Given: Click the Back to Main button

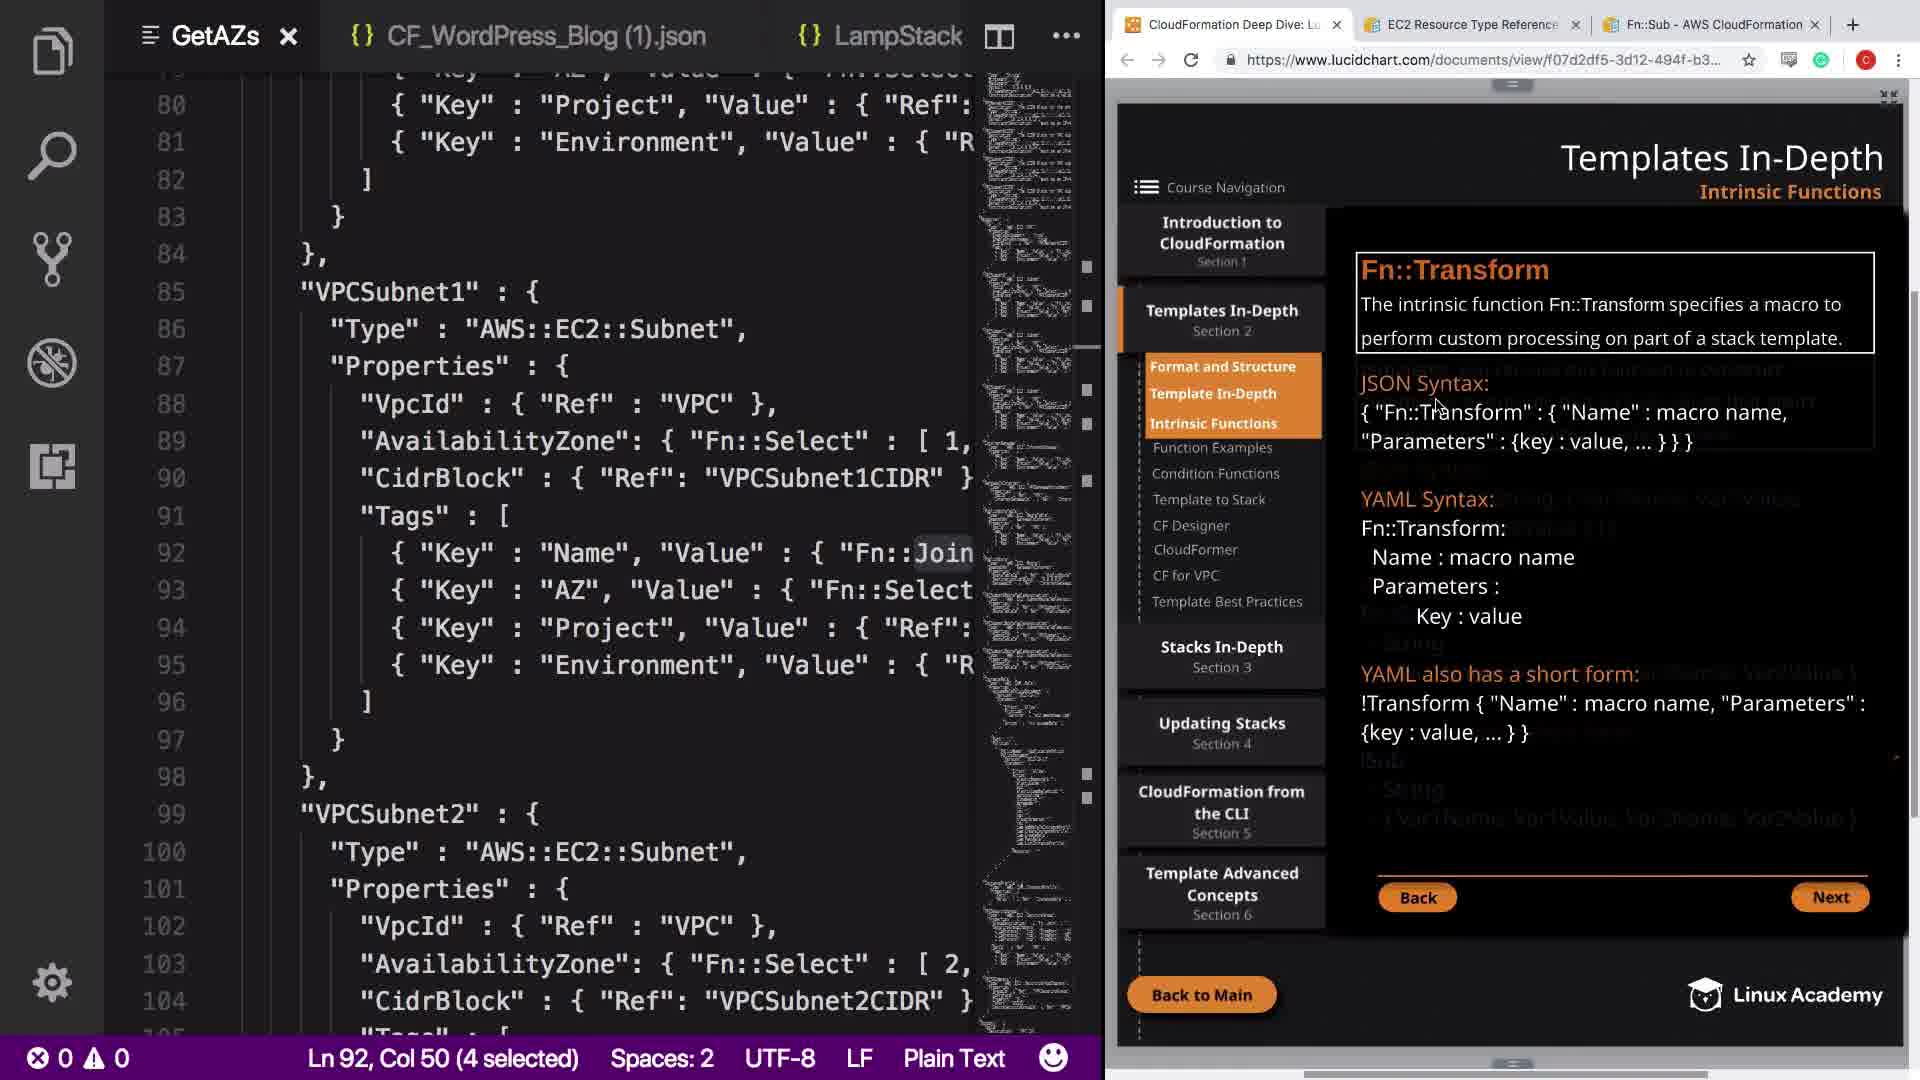Looking at the screenshot, I should point(1201,995).
